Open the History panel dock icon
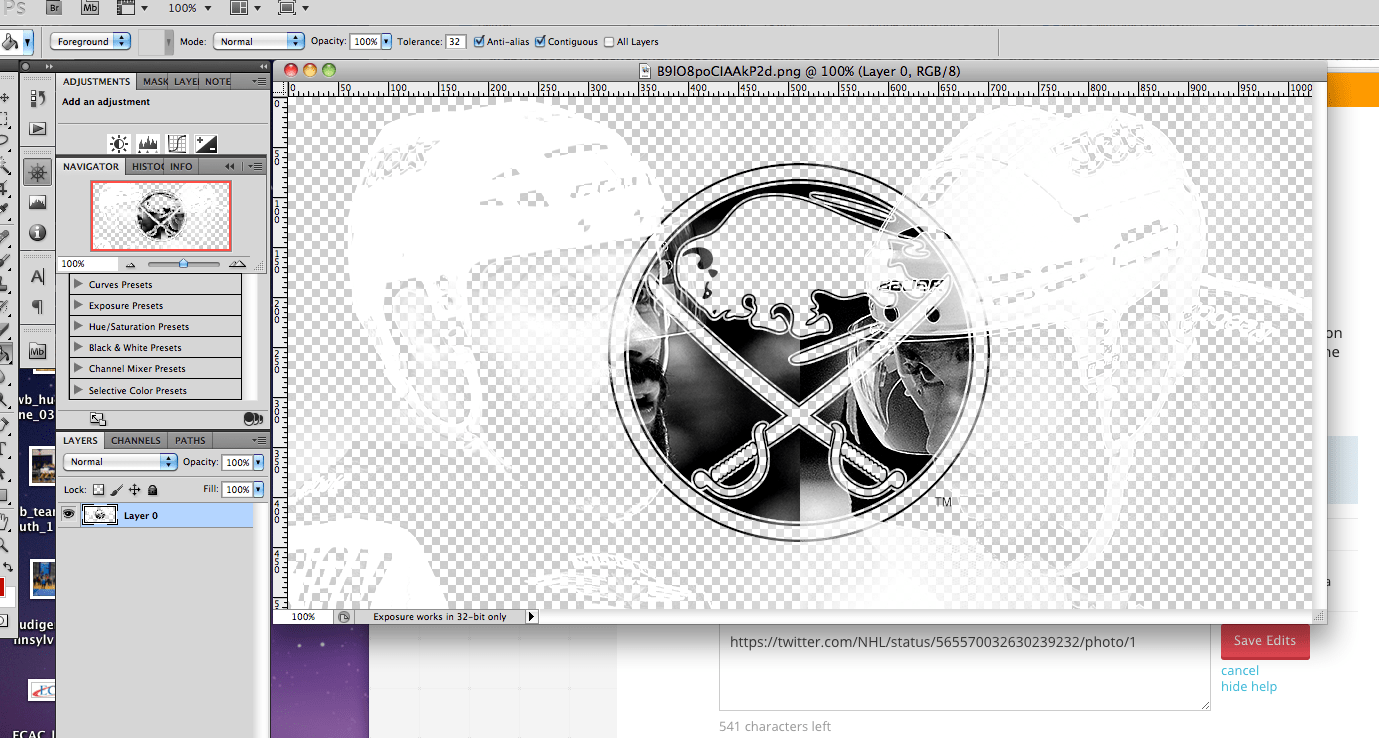The image size is (1379, 738). pyautogui.click(x=38, y=98)
